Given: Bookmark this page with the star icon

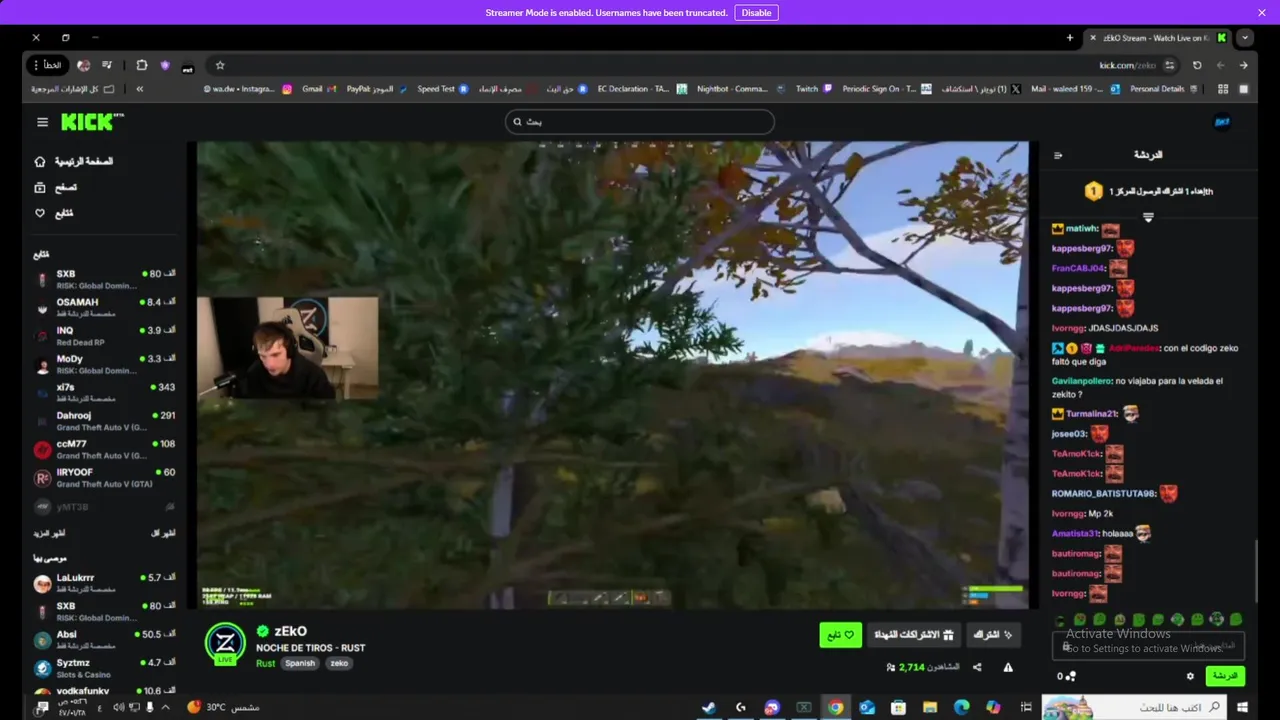Looking at the screenshot, I should tap(220, 65).
